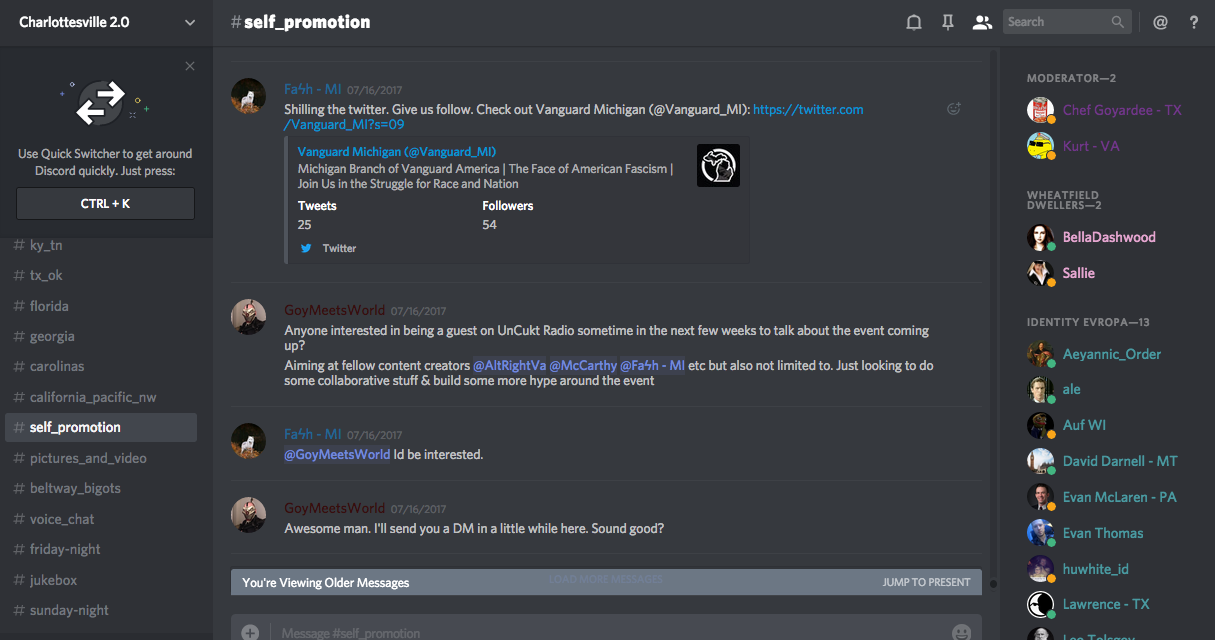Toggle the member list icon
Viewport: 1215px width, 640px height.
pyautogui.click(x=982, y=22)
